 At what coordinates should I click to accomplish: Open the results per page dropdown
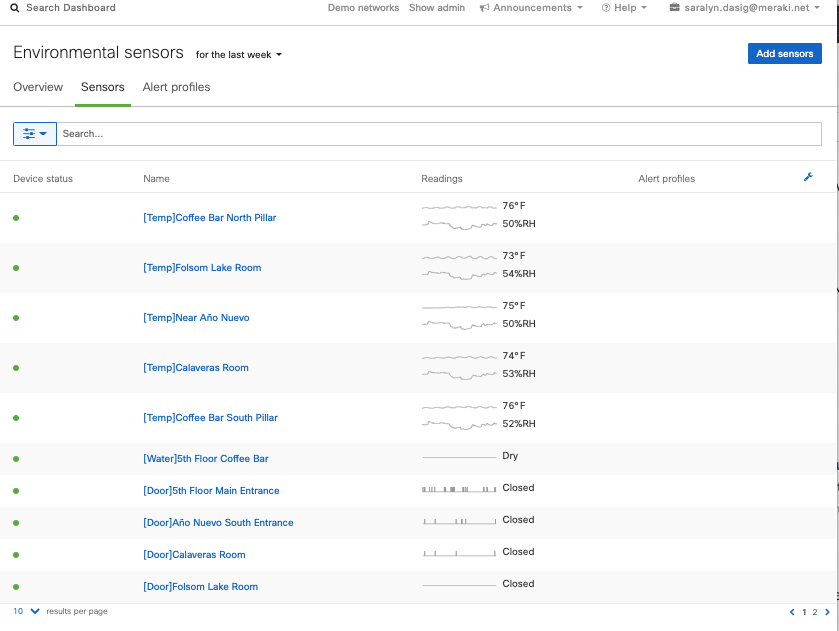(x=24, y=610)
